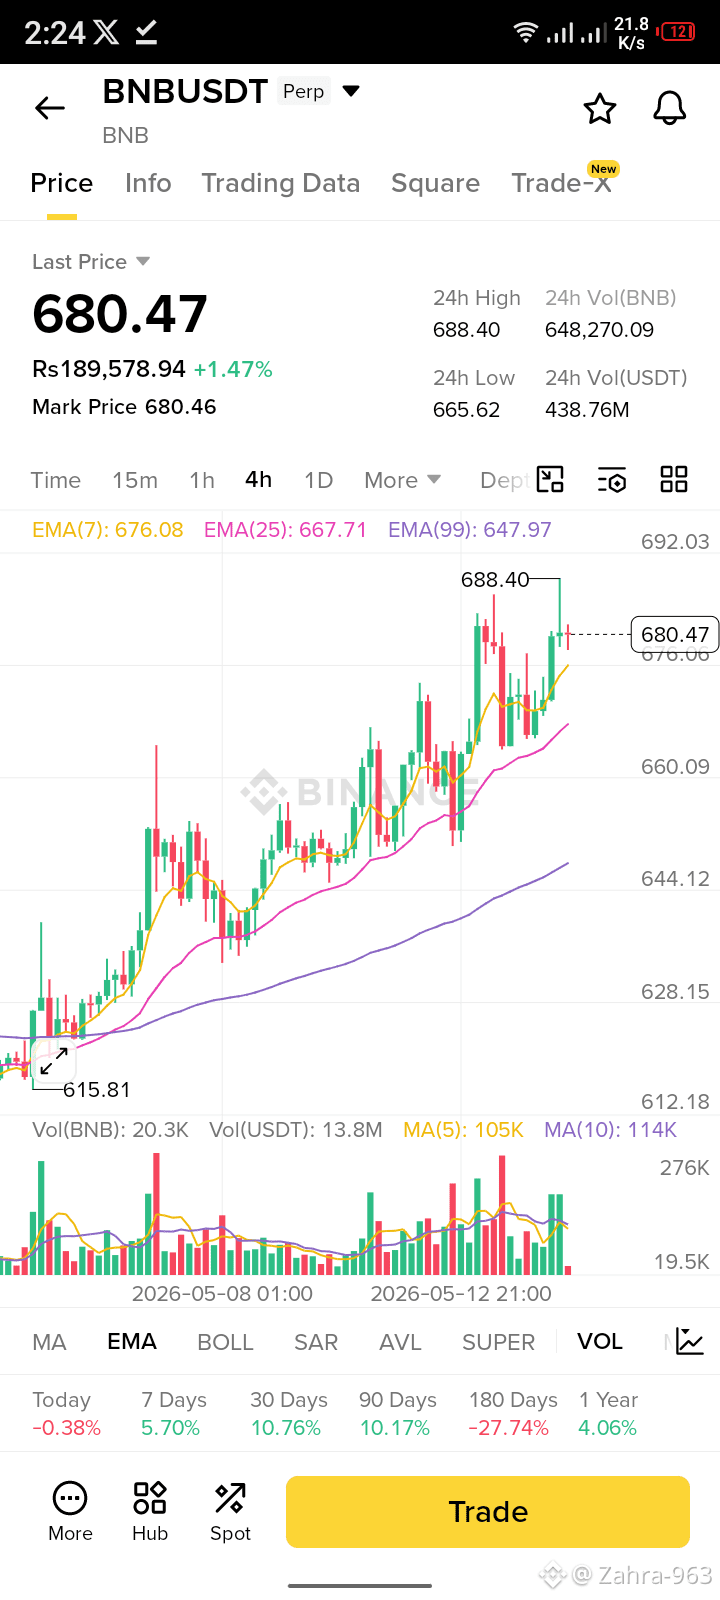
Task: Tap WiFi status icon
Action: click(525, 33)
